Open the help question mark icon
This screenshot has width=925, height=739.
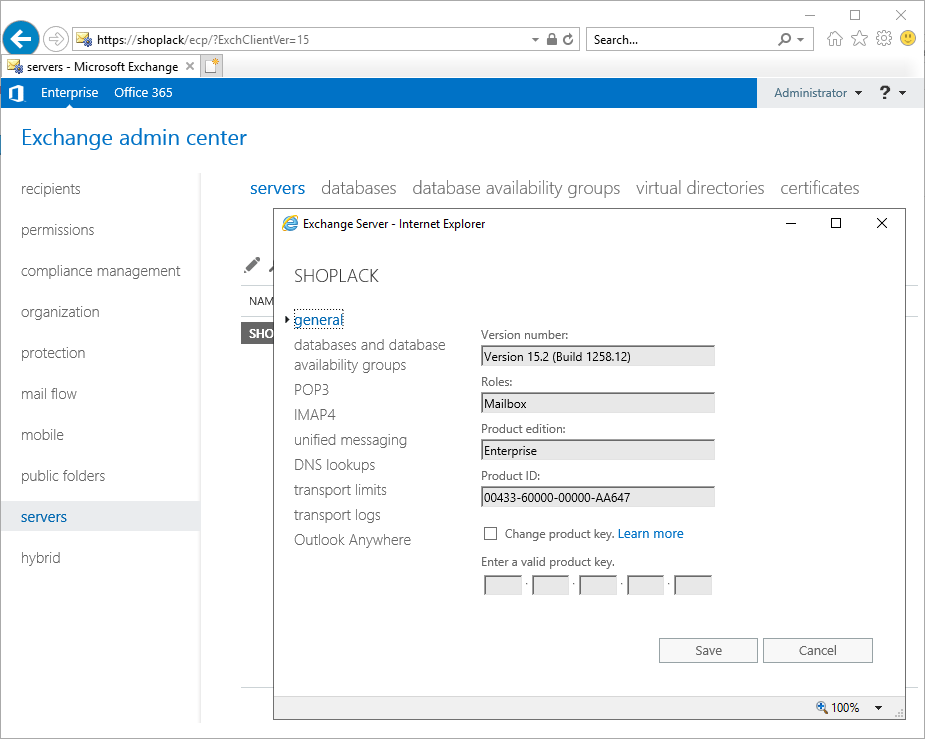coord(884,93)
